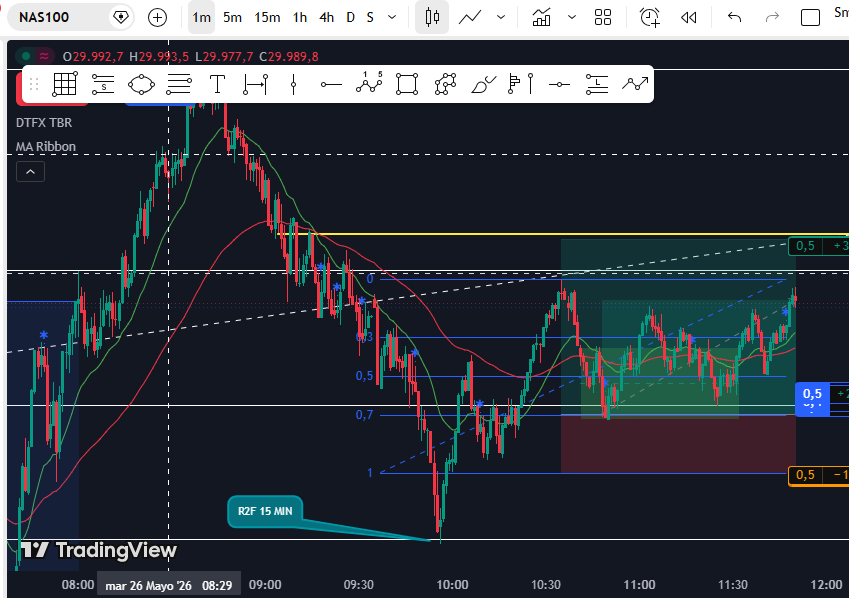Click the open value O29.992,7
The height and width of the screenshot is (598, 849).
coord(93,56)
